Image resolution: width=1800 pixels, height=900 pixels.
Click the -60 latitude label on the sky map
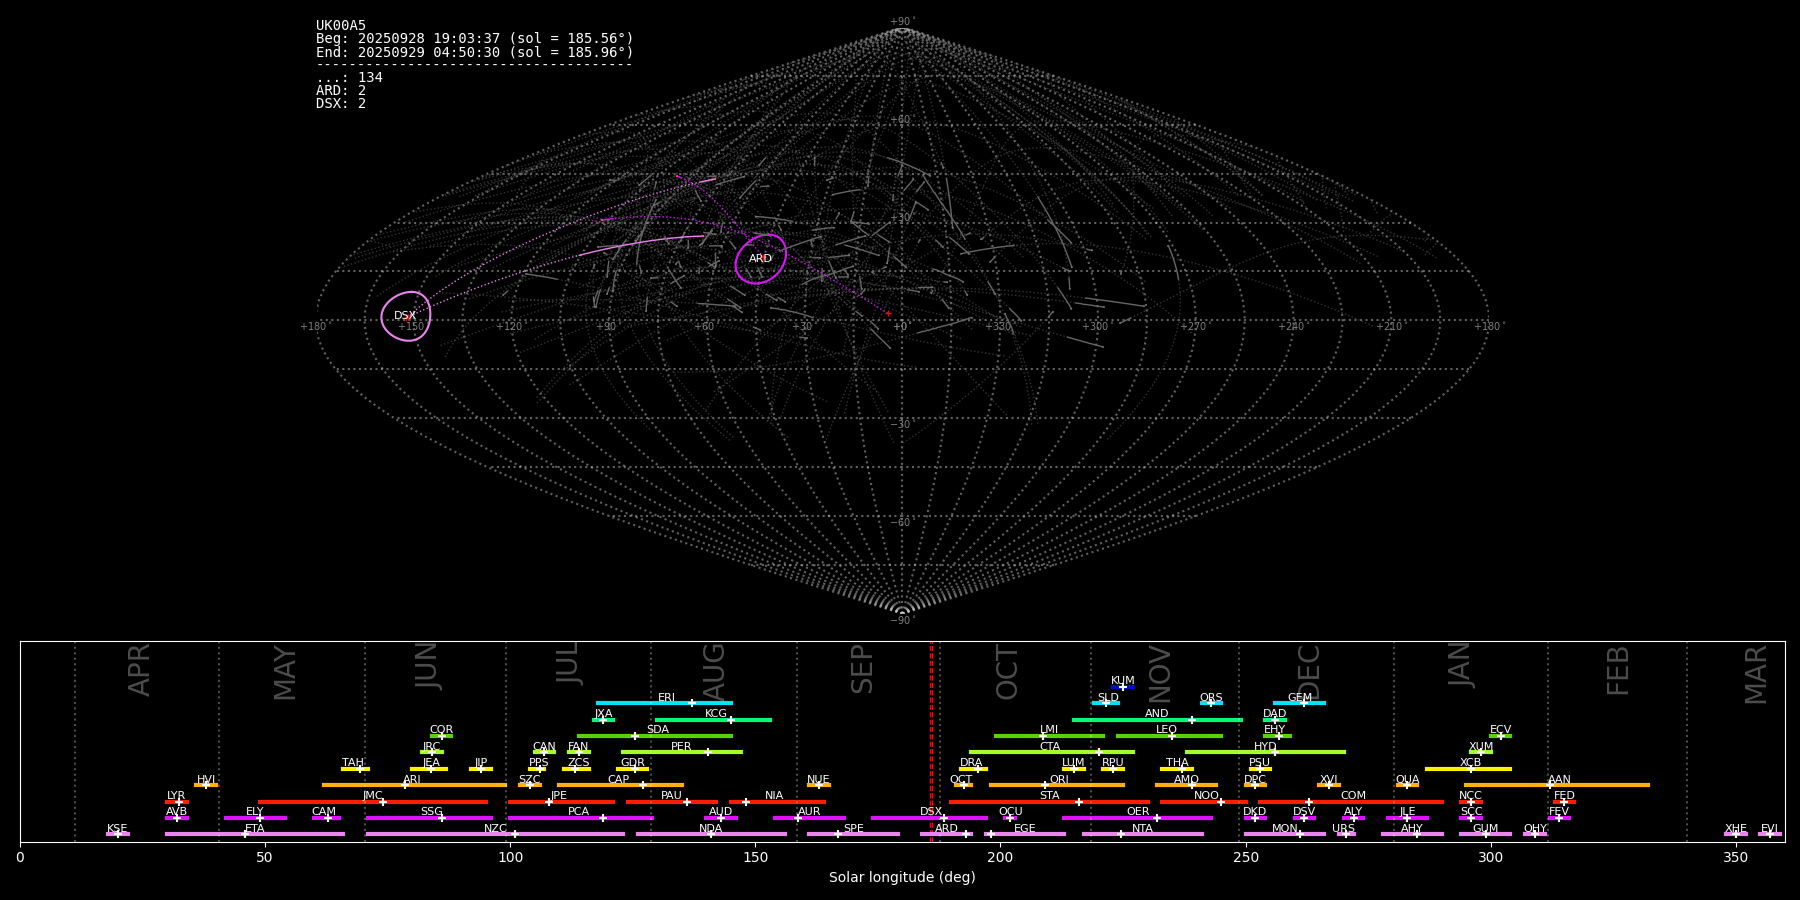(901, 523)
